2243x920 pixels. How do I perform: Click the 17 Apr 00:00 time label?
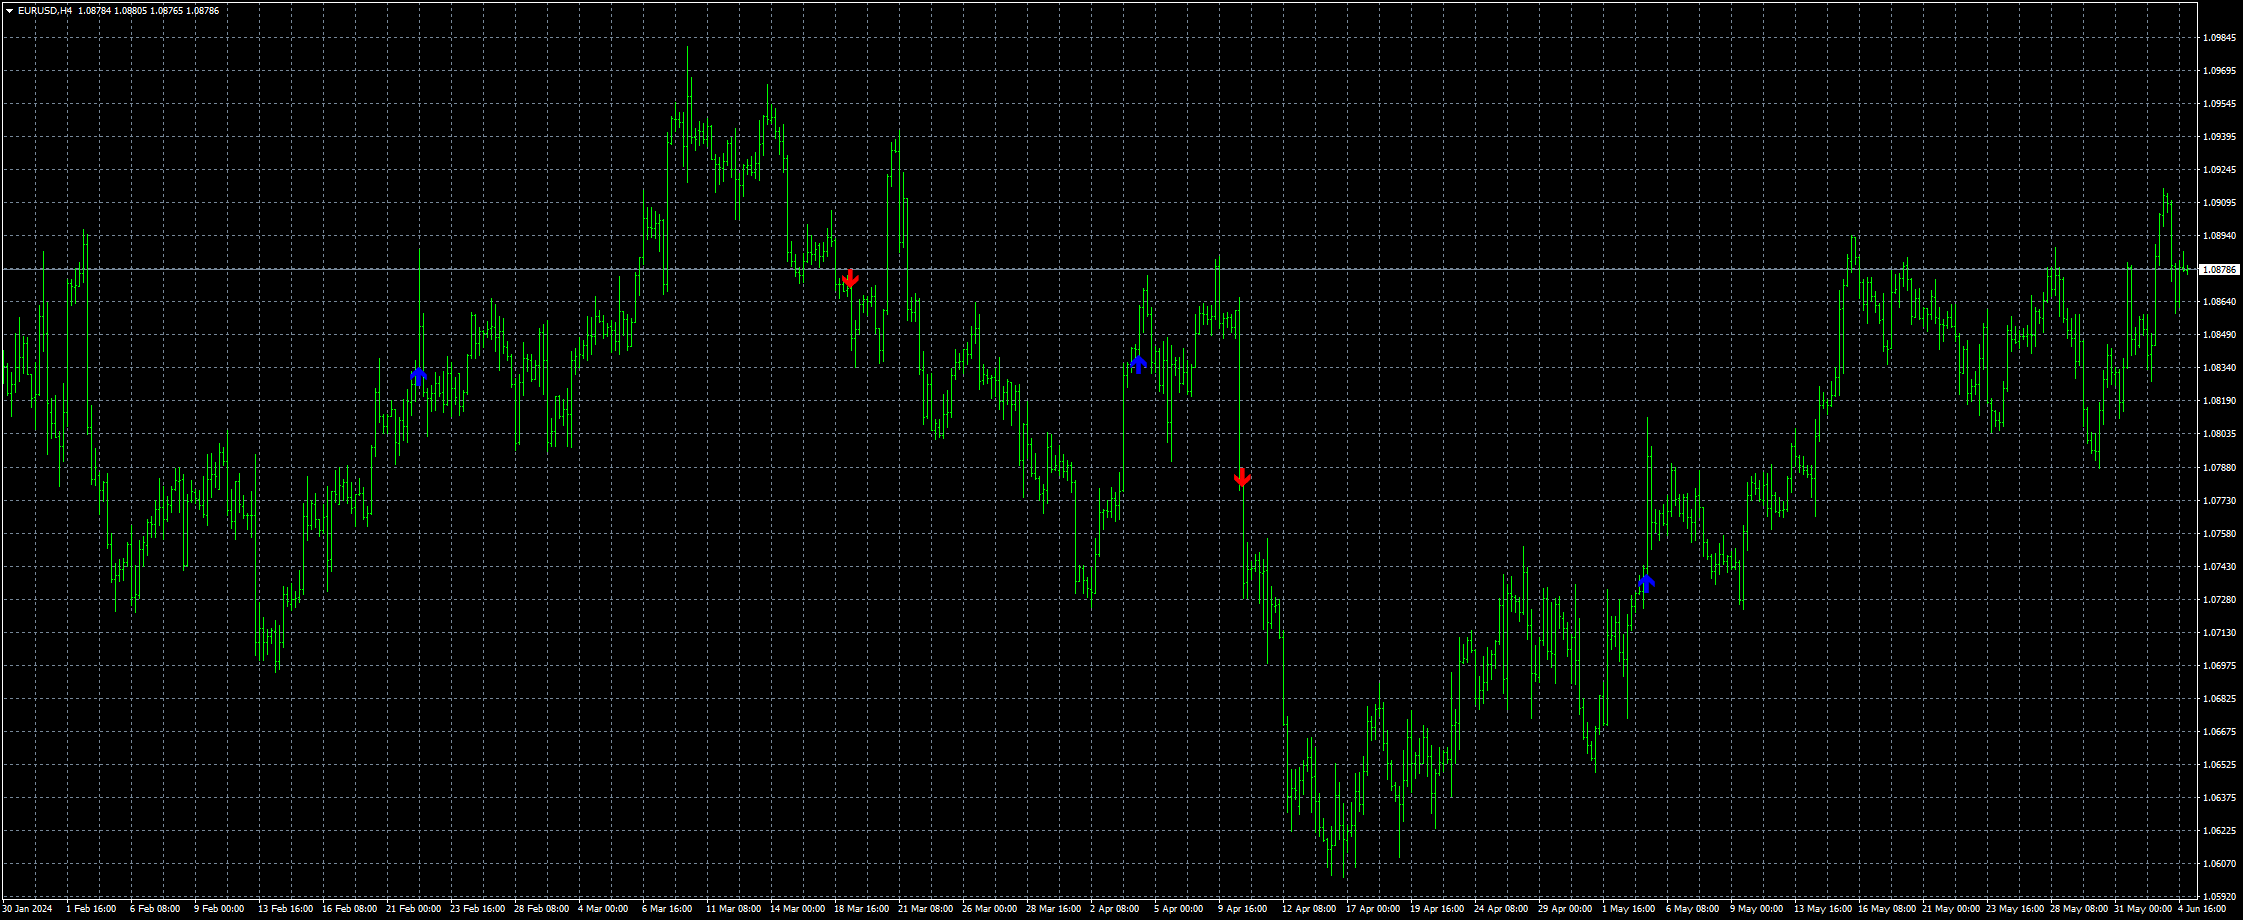coord(1373,909)
